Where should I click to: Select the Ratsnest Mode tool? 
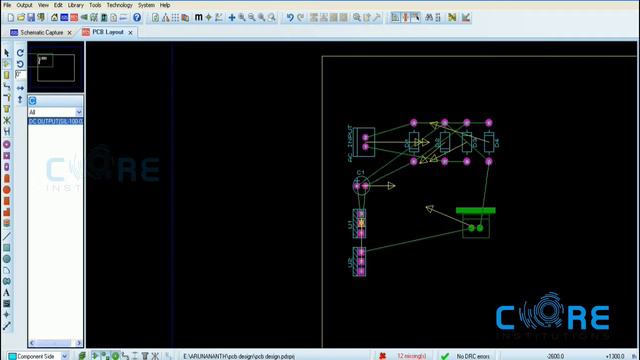(7, 120)
